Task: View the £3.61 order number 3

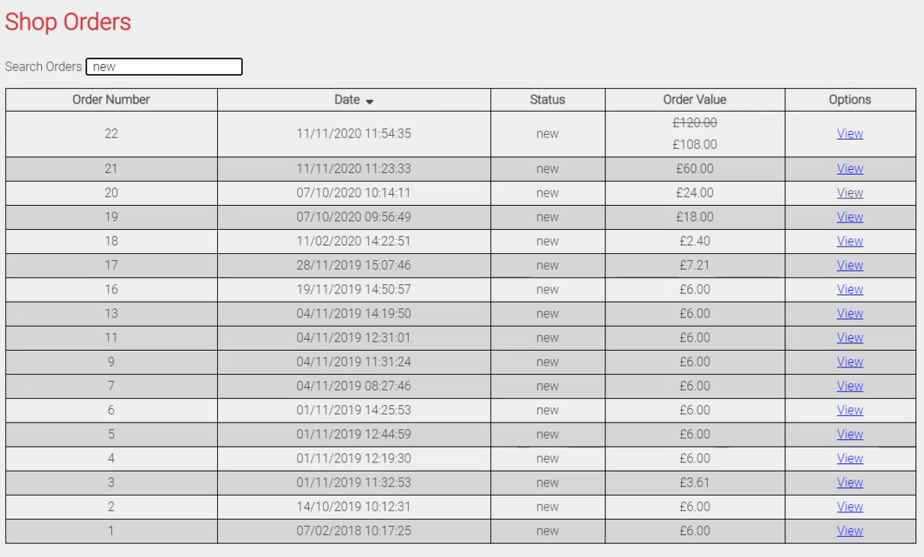Action: coord(849,483)
